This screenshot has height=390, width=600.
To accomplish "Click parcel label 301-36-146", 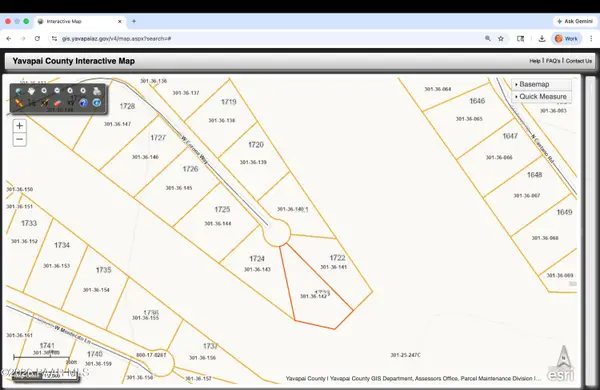I will click(x=145, y=157).
